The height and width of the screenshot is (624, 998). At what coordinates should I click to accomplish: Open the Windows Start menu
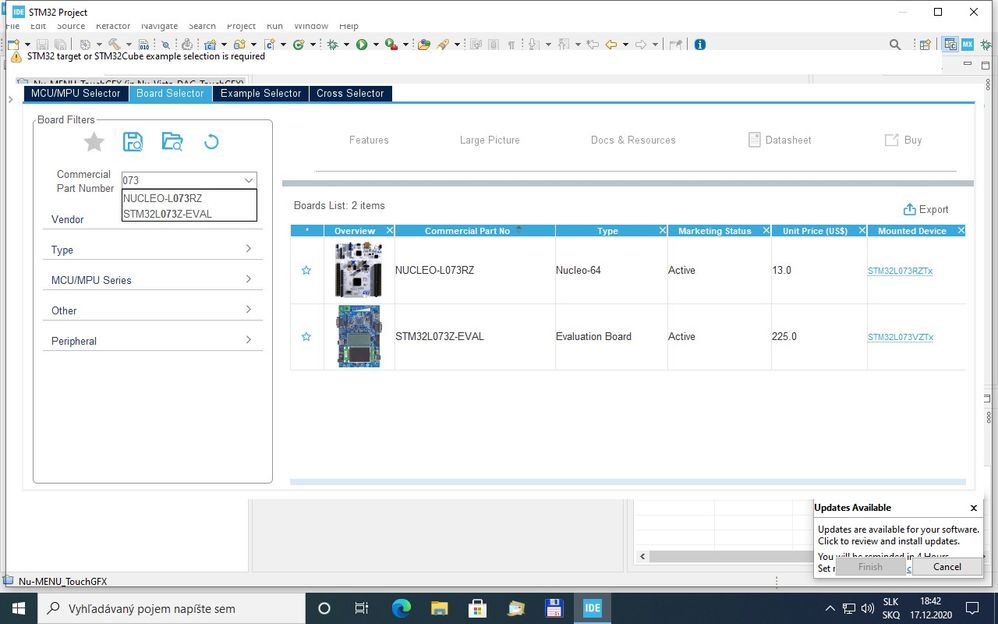point(18,608)
